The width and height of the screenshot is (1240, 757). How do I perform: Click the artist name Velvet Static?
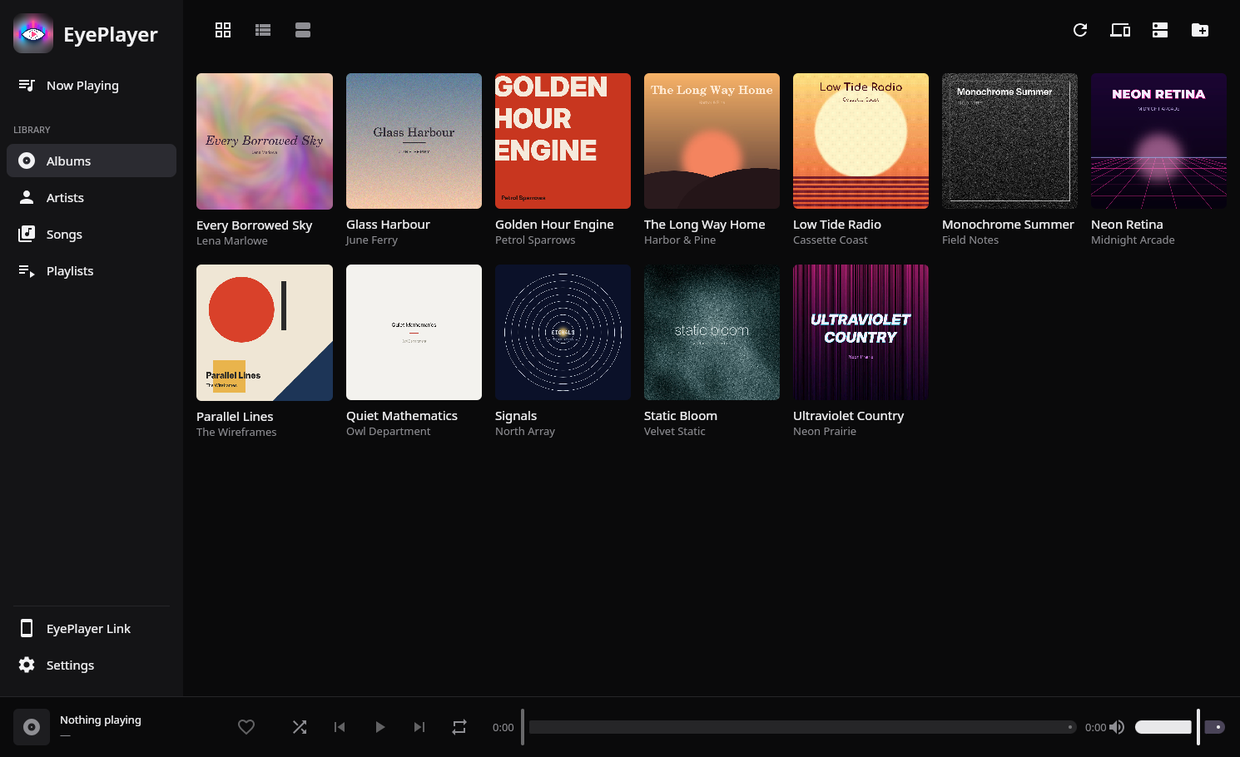pos(674,431)
